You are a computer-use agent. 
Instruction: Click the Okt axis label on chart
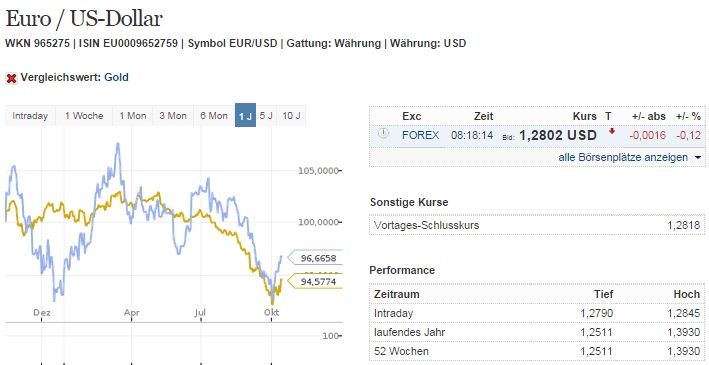272,312
